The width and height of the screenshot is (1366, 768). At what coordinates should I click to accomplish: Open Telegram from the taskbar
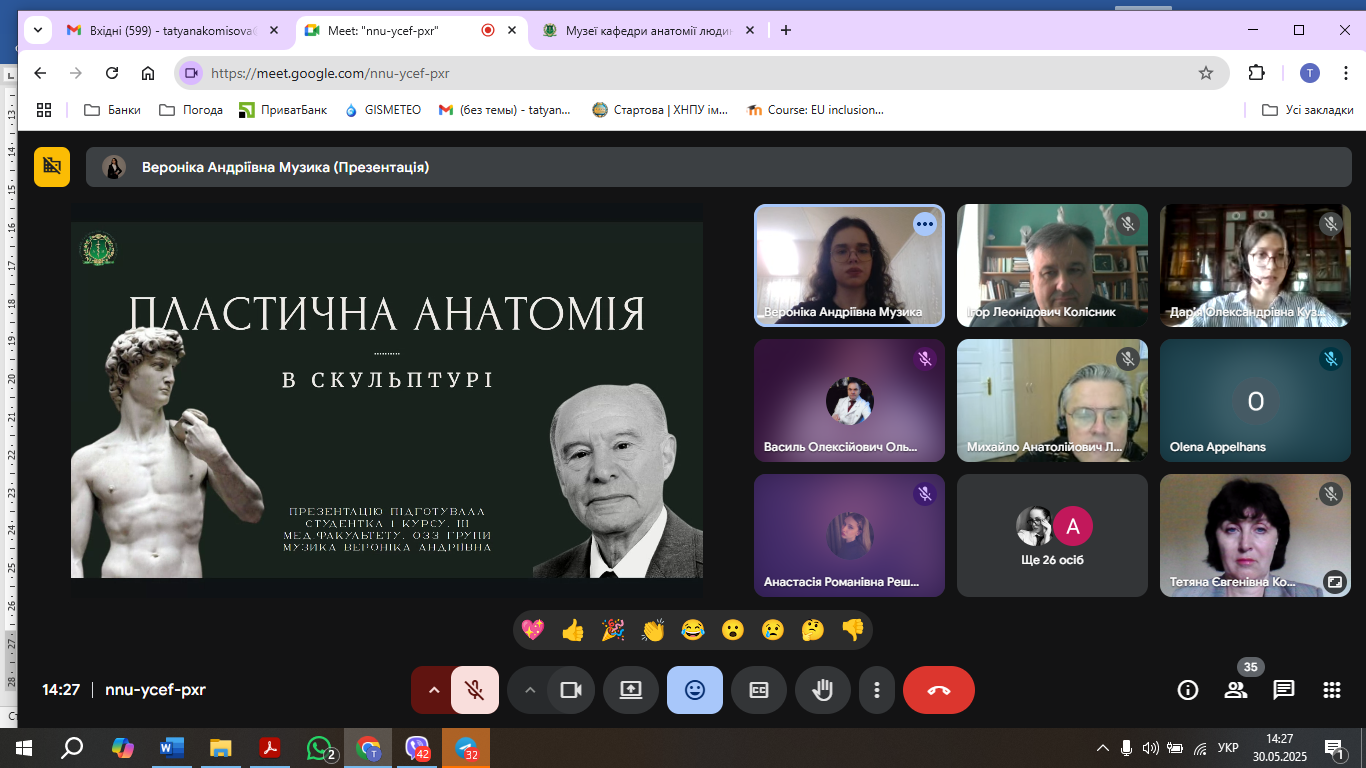pos(466,748)
